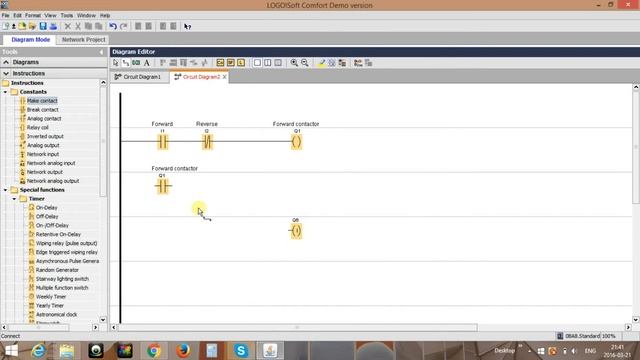Switch to Network Project tab
This screenshot has width=640, height=360.
point(83,40)
